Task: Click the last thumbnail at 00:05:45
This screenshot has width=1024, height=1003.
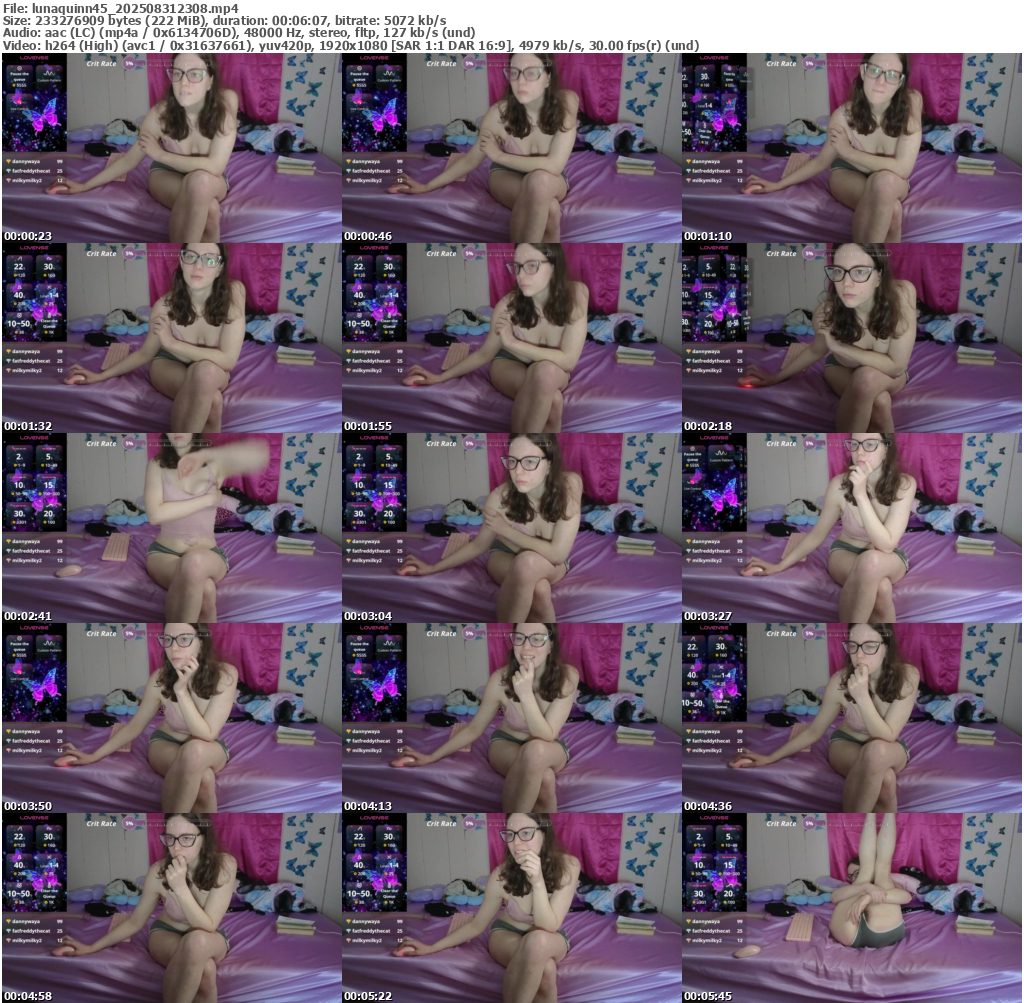Action: pos(851,908)
